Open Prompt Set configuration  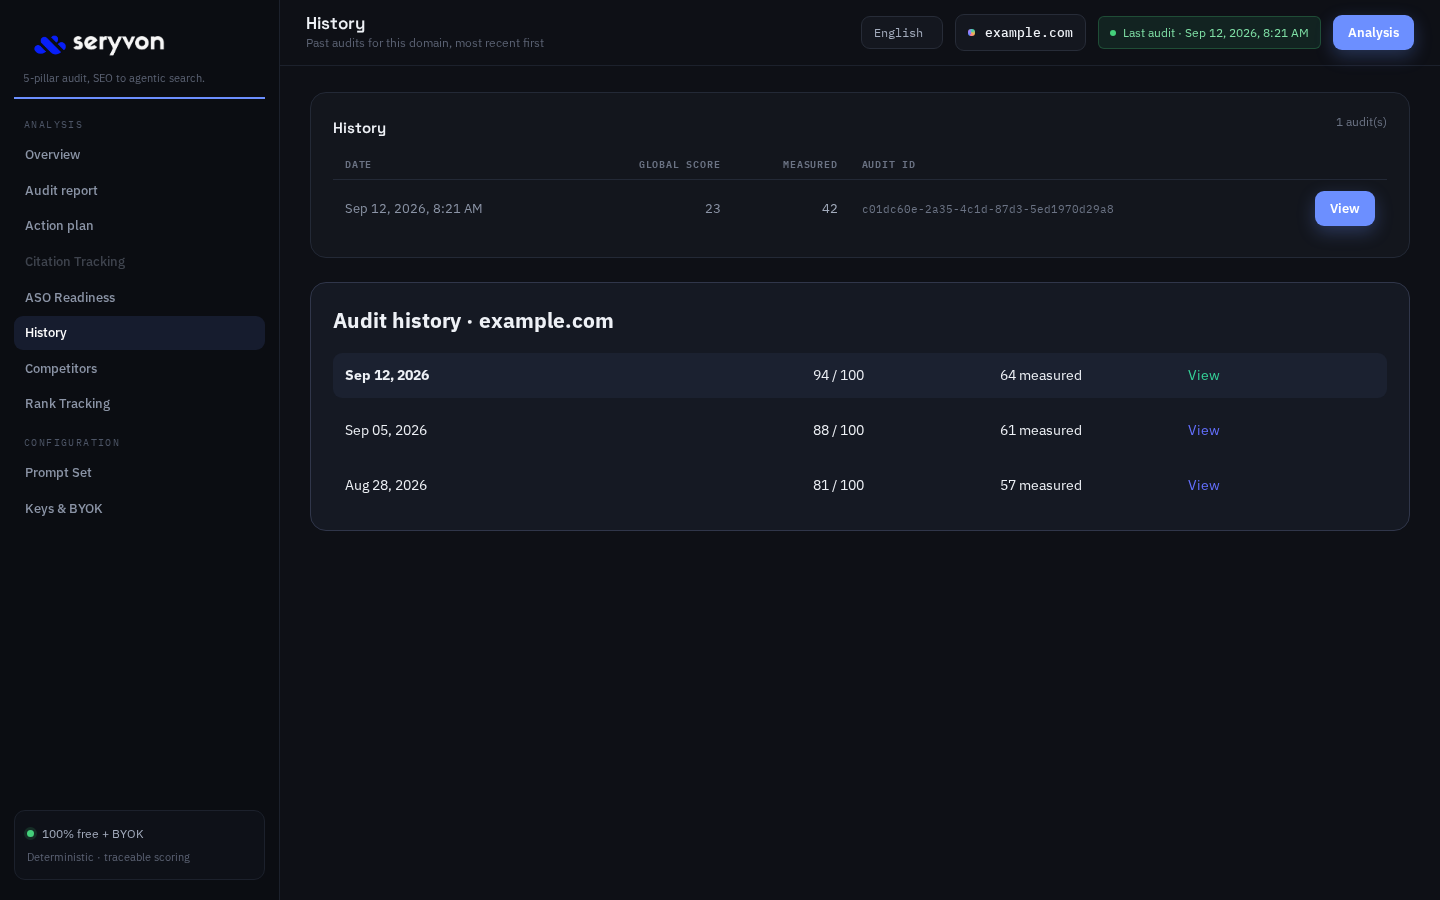coord(139,473)
